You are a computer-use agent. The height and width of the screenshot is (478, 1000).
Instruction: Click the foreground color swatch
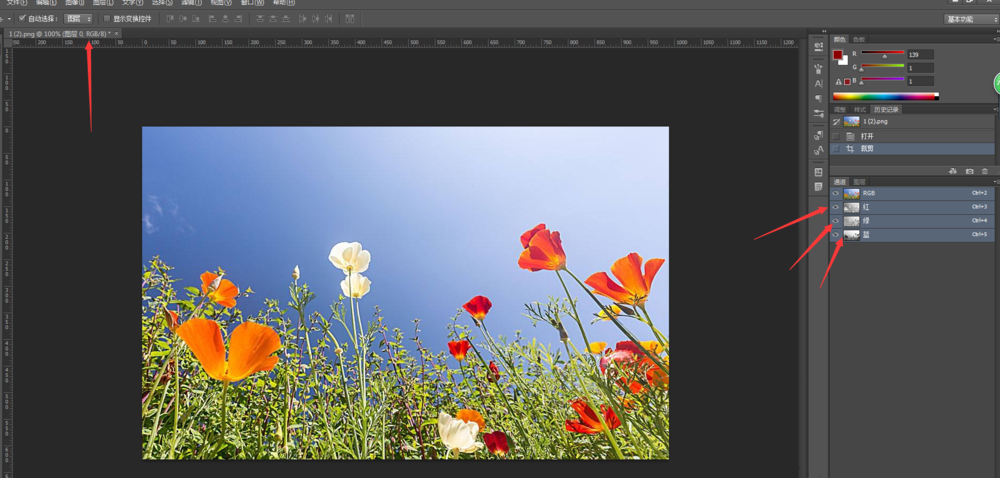838,55
